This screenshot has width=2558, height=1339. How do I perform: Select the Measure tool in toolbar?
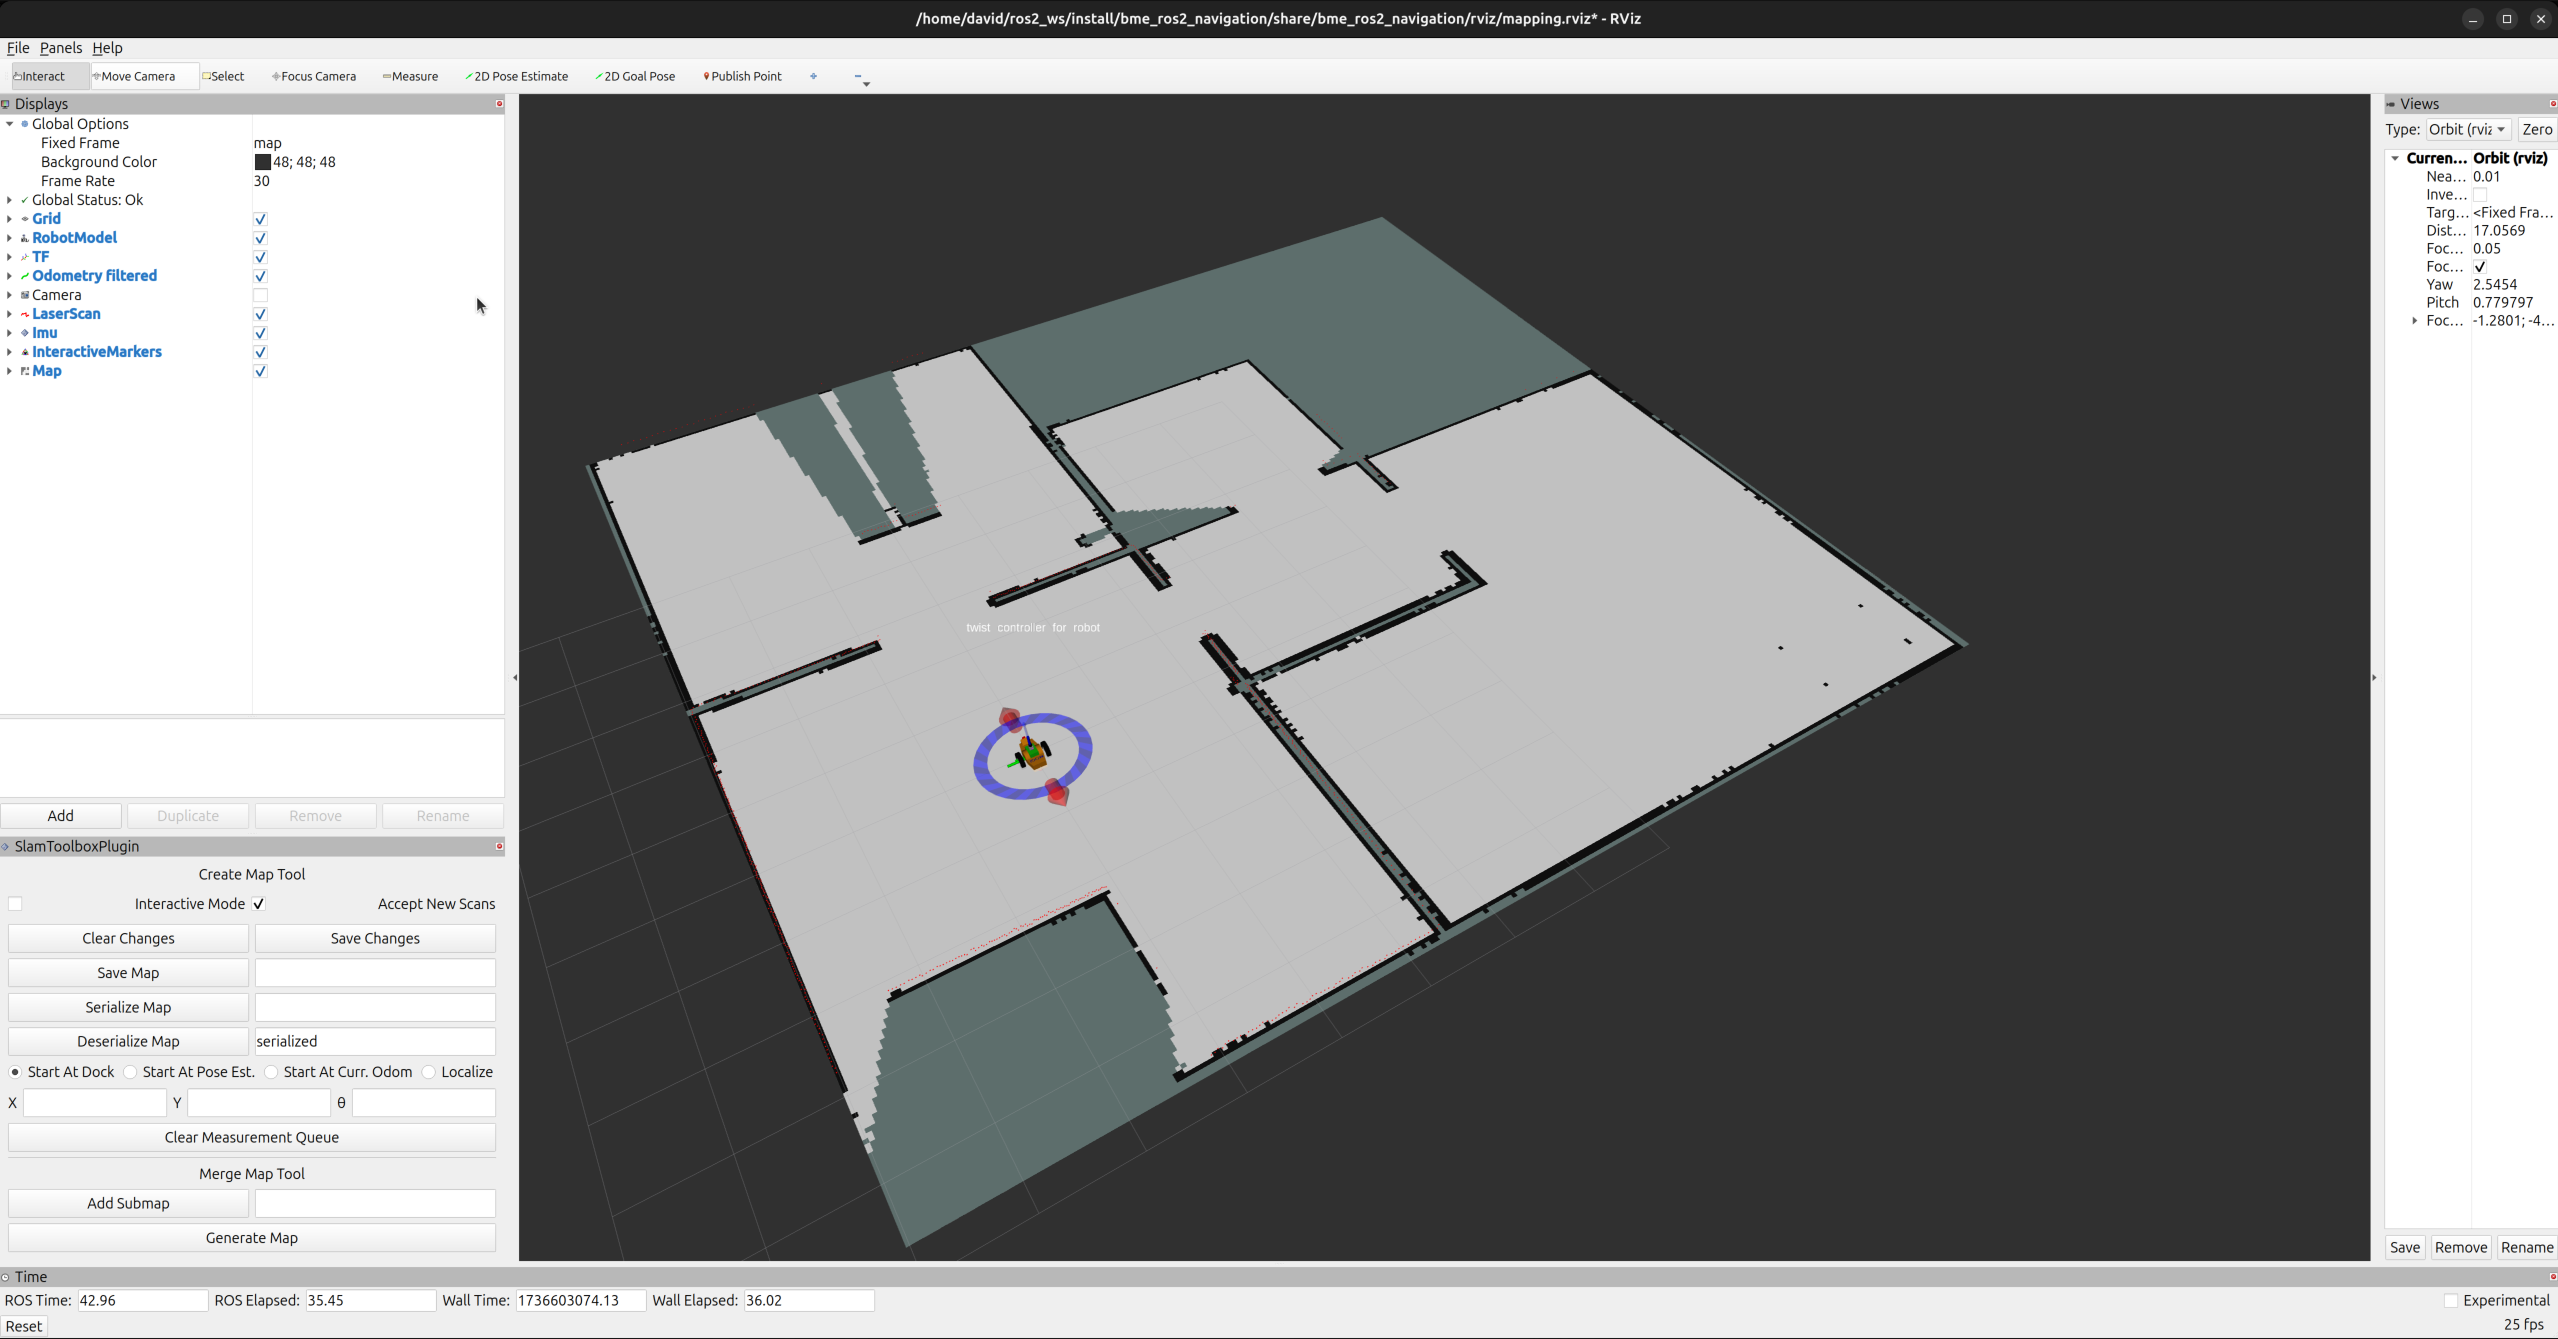click(x=411, y=76)
